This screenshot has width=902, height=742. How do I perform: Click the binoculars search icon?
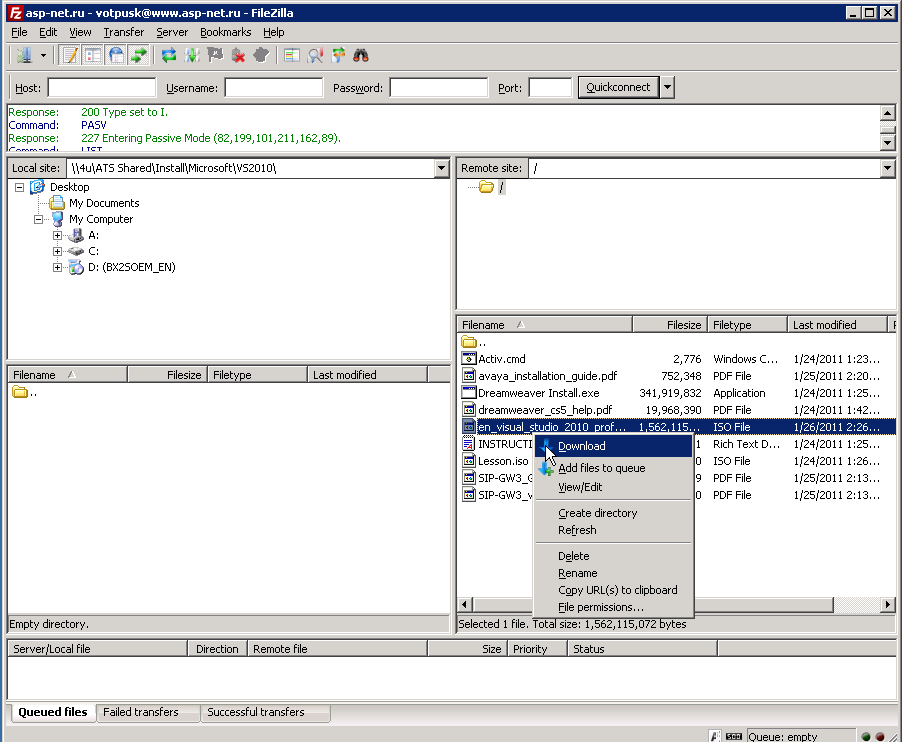point(362,55)
